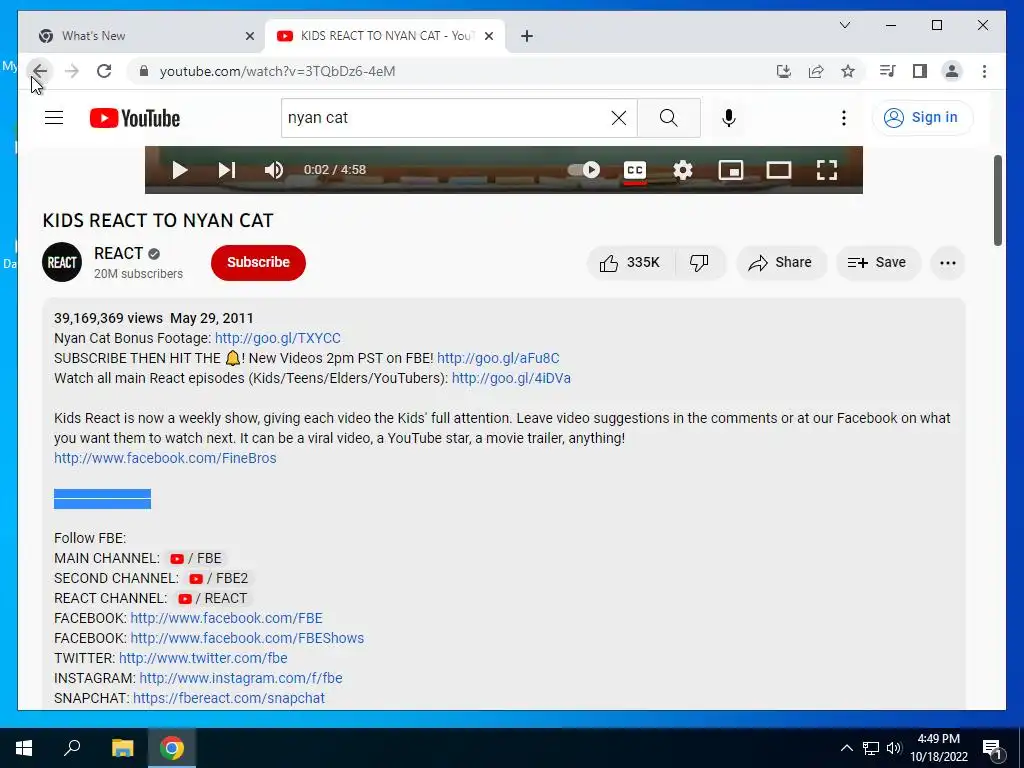Image resolution: width=1024 pixels, height=768 pixels.
Task: Toggle closed captions with the CC button
Action: pyautogui.click(x=635, y=170)
